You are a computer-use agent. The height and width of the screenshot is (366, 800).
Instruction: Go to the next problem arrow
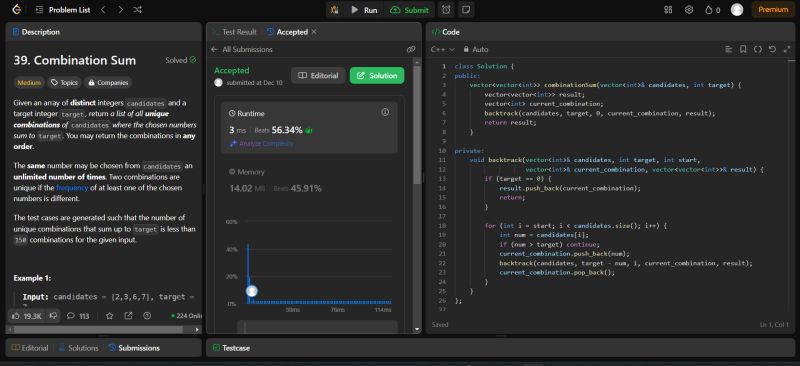pos(120,10)
